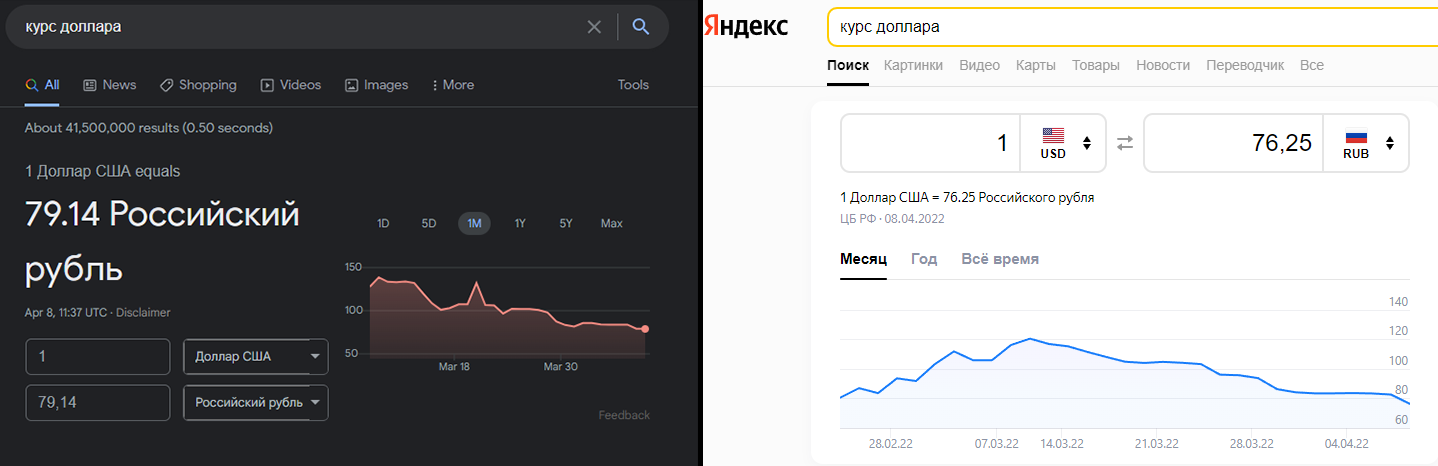Open the Disclaimer link under the rate
This screenshot has width=1438, height=466.
coord(143,313)
